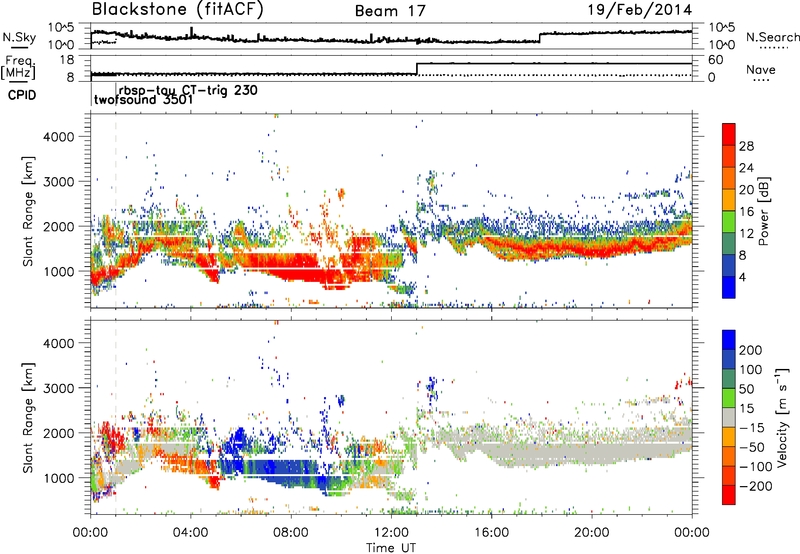This screenshot has height=554, width=800.
Task: Click the '08:00' time axis tick
Action: pos(291,533)
